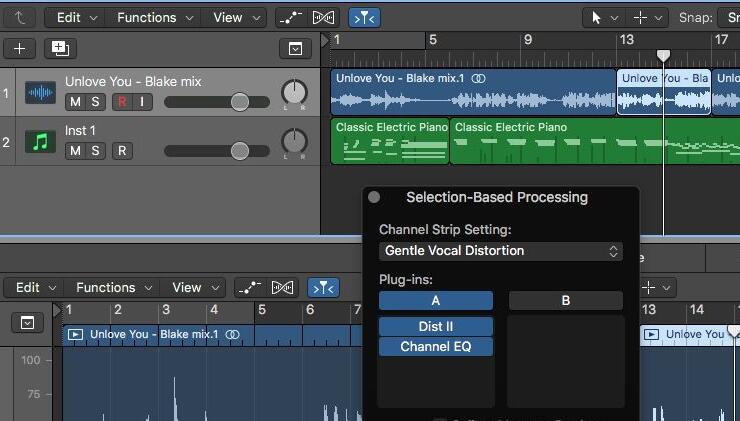Click the add new track plus button

20,48
